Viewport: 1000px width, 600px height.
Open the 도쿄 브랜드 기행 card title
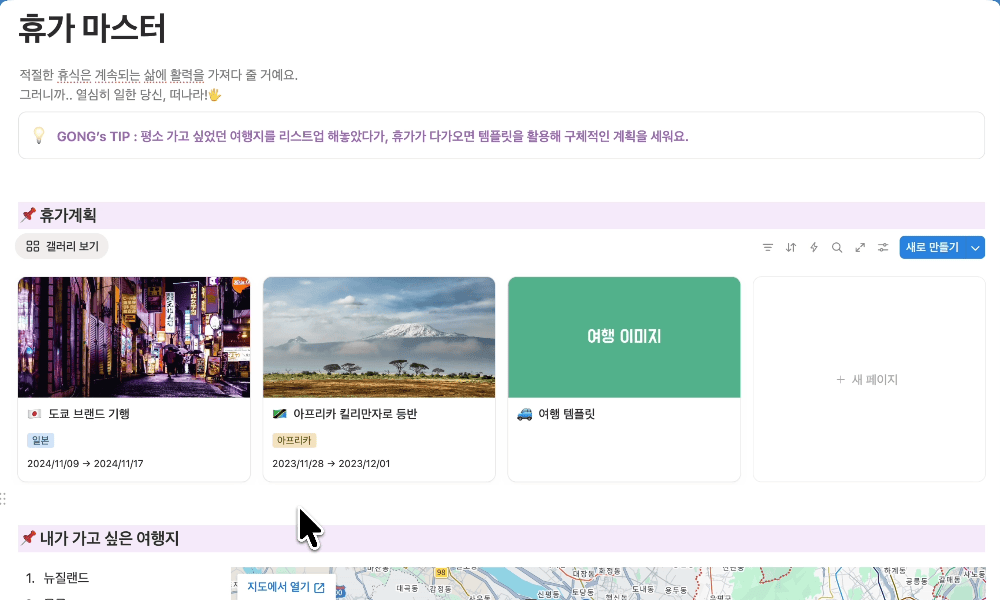pos(89,414)
